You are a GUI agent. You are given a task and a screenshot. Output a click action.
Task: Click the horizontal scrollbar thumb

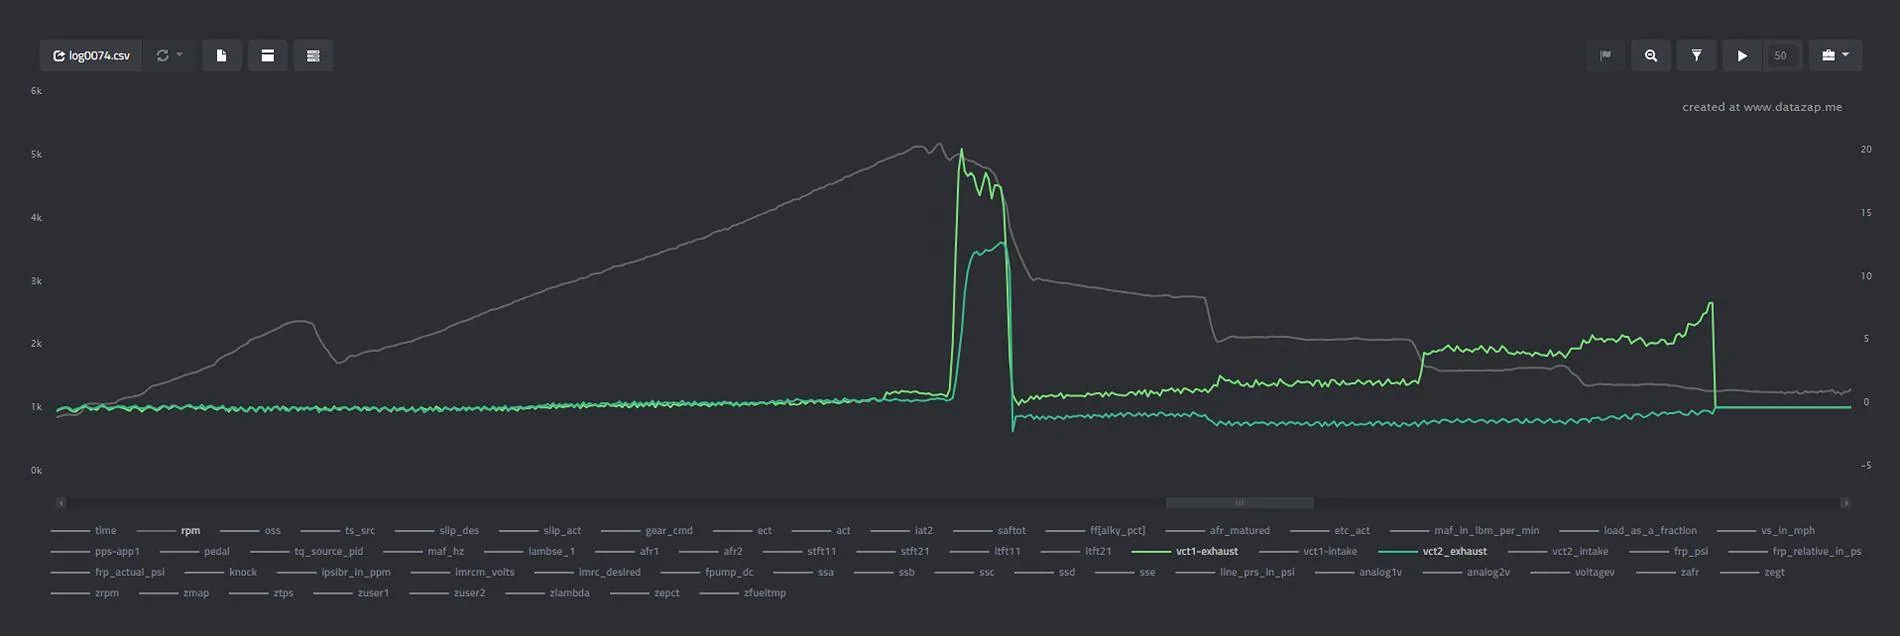[x=1239, y=503]
